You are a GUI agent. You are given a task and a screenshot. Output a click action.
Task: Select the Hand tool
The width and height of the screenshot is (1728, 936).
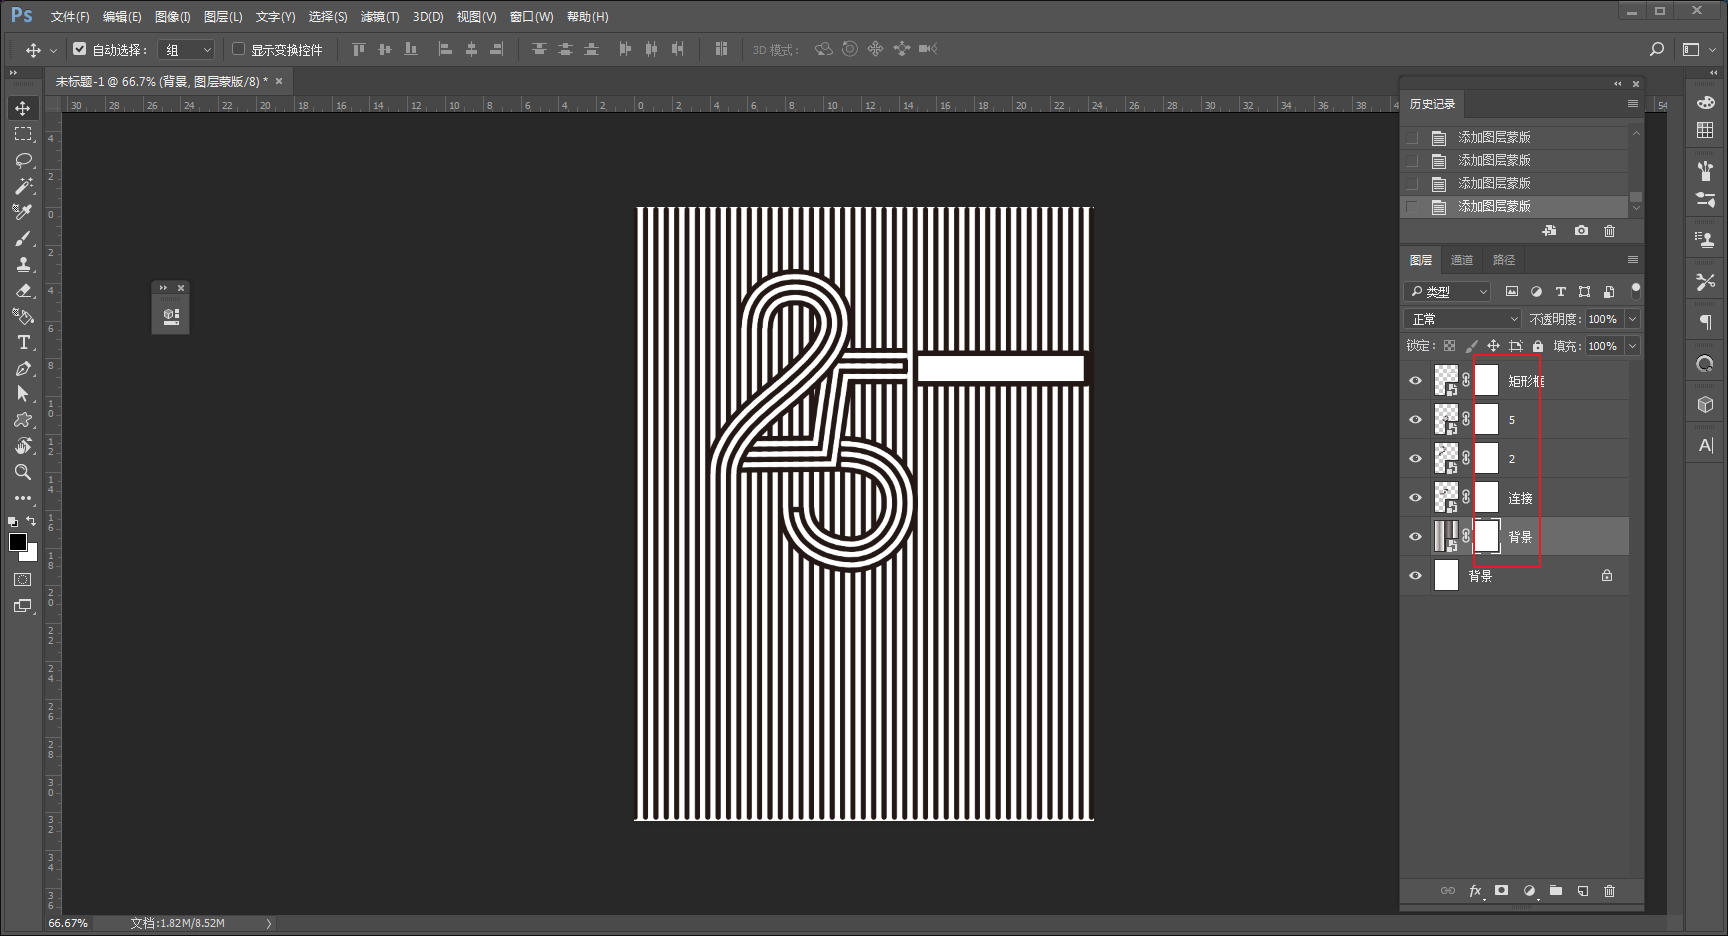pyautogui.click(x=23, y=446)
